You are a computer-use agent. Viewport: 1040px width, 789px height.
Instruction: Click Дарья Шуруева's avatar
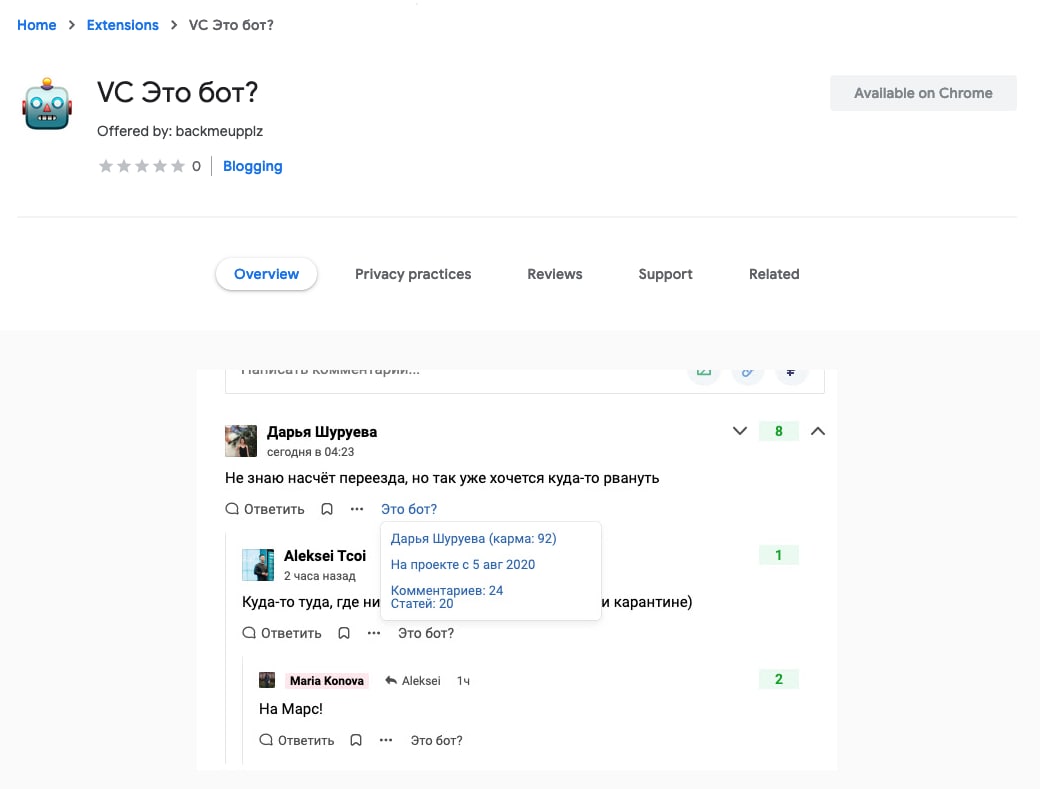click(241, 441)
